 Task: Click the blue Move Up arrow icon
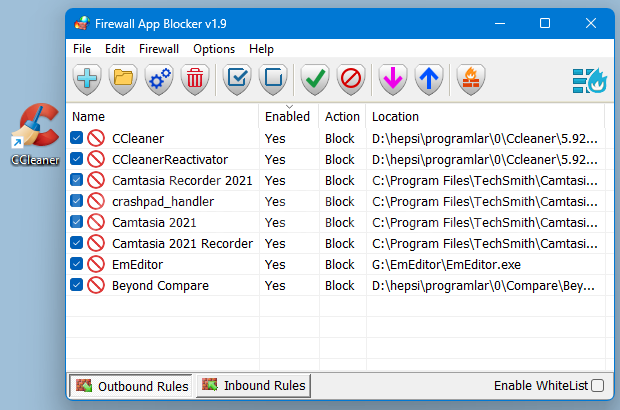pyautogui.click(x=429, y=79)
